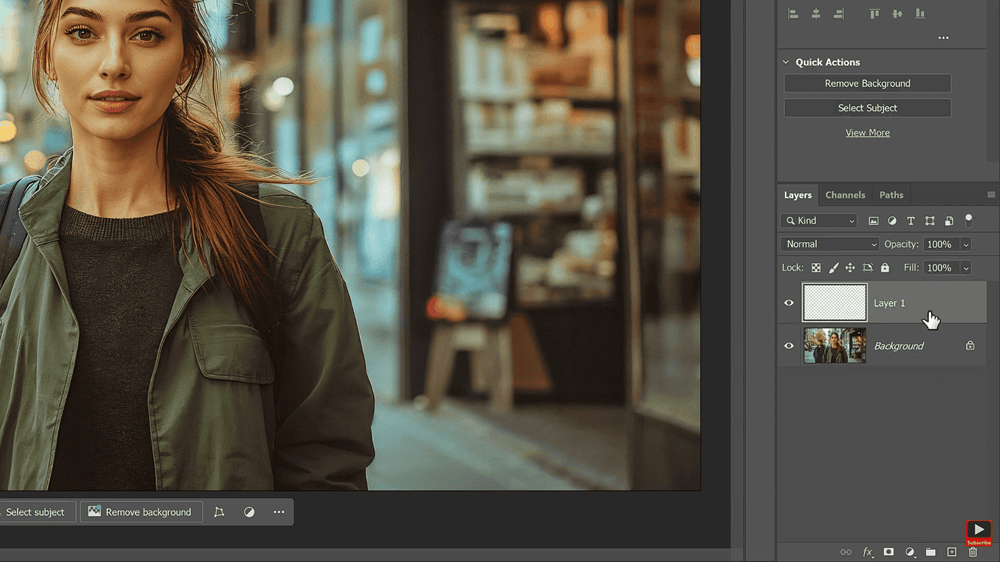Switch to the Channels tab
This screenshot has width=1000, height=562.
click(845, 195)
